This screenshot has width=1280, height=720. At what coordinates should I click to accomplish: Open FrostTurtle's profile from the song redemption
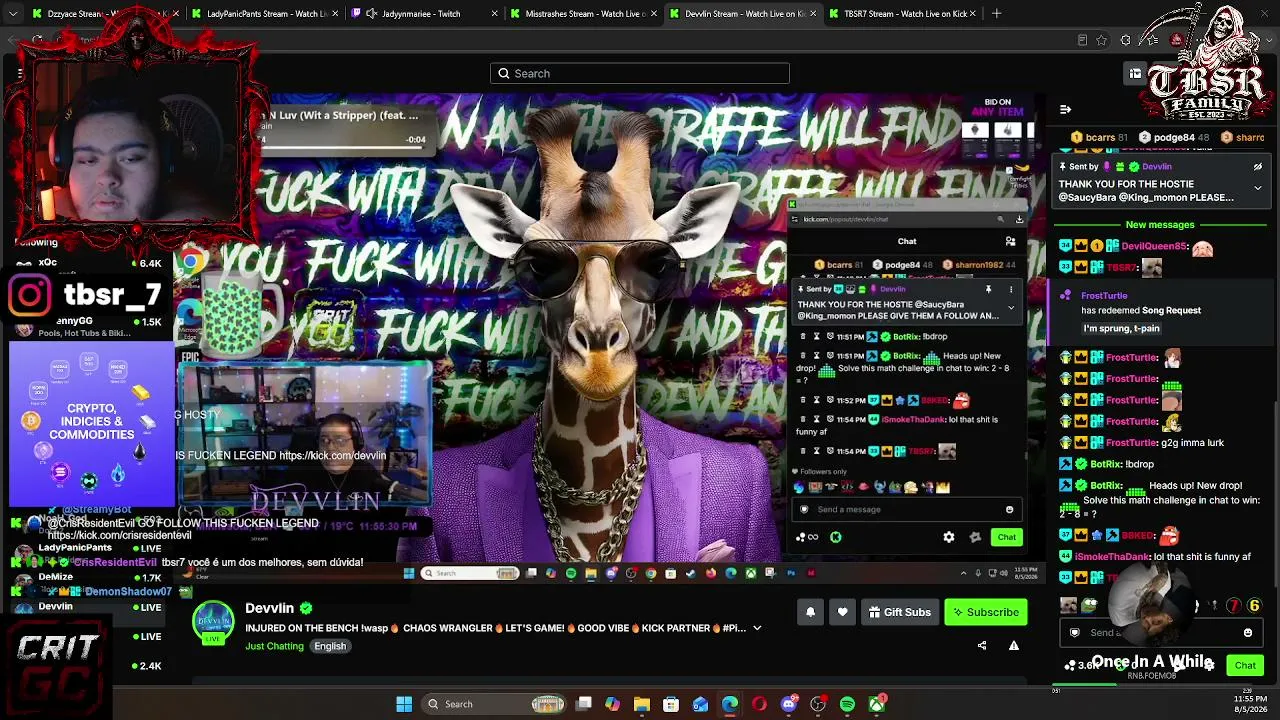click(1104, 296)
